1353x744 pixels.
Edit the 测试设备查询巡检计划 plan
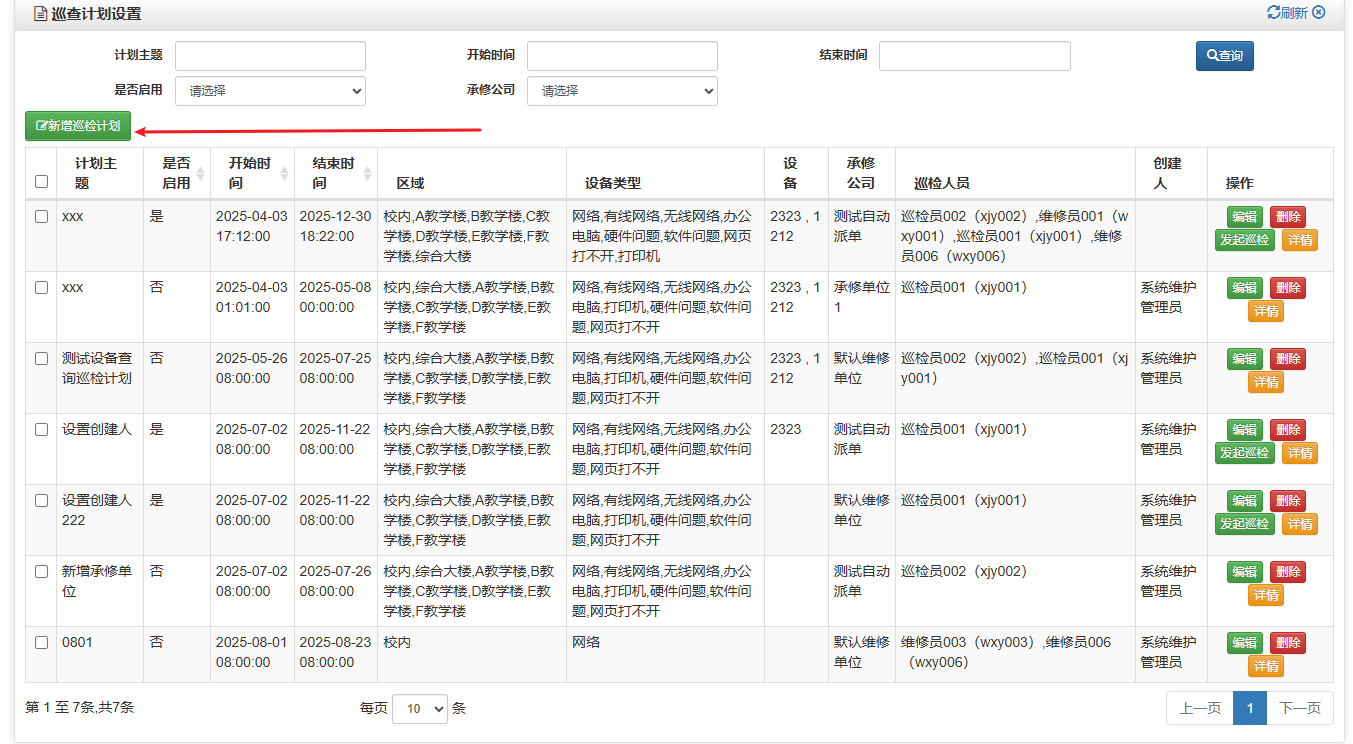click(x=1245, y=359)
